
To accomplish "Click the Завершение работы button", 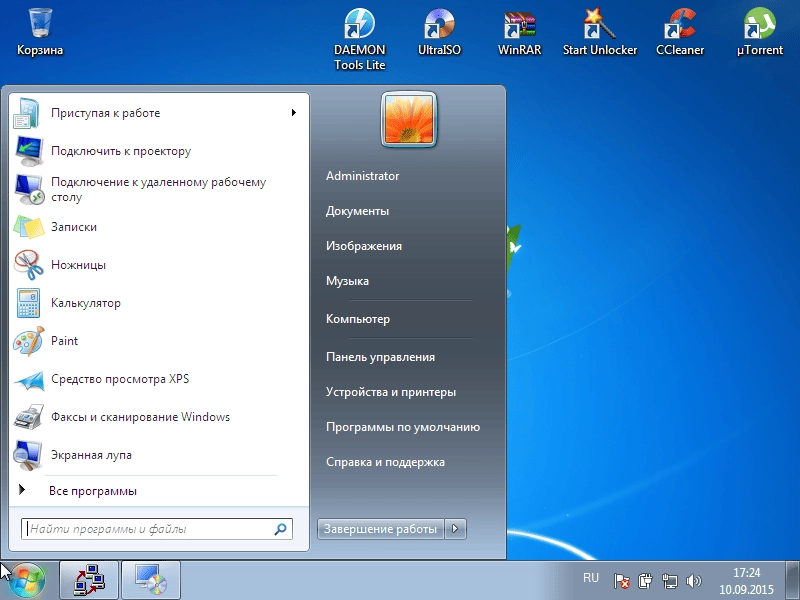I will 381,529.
